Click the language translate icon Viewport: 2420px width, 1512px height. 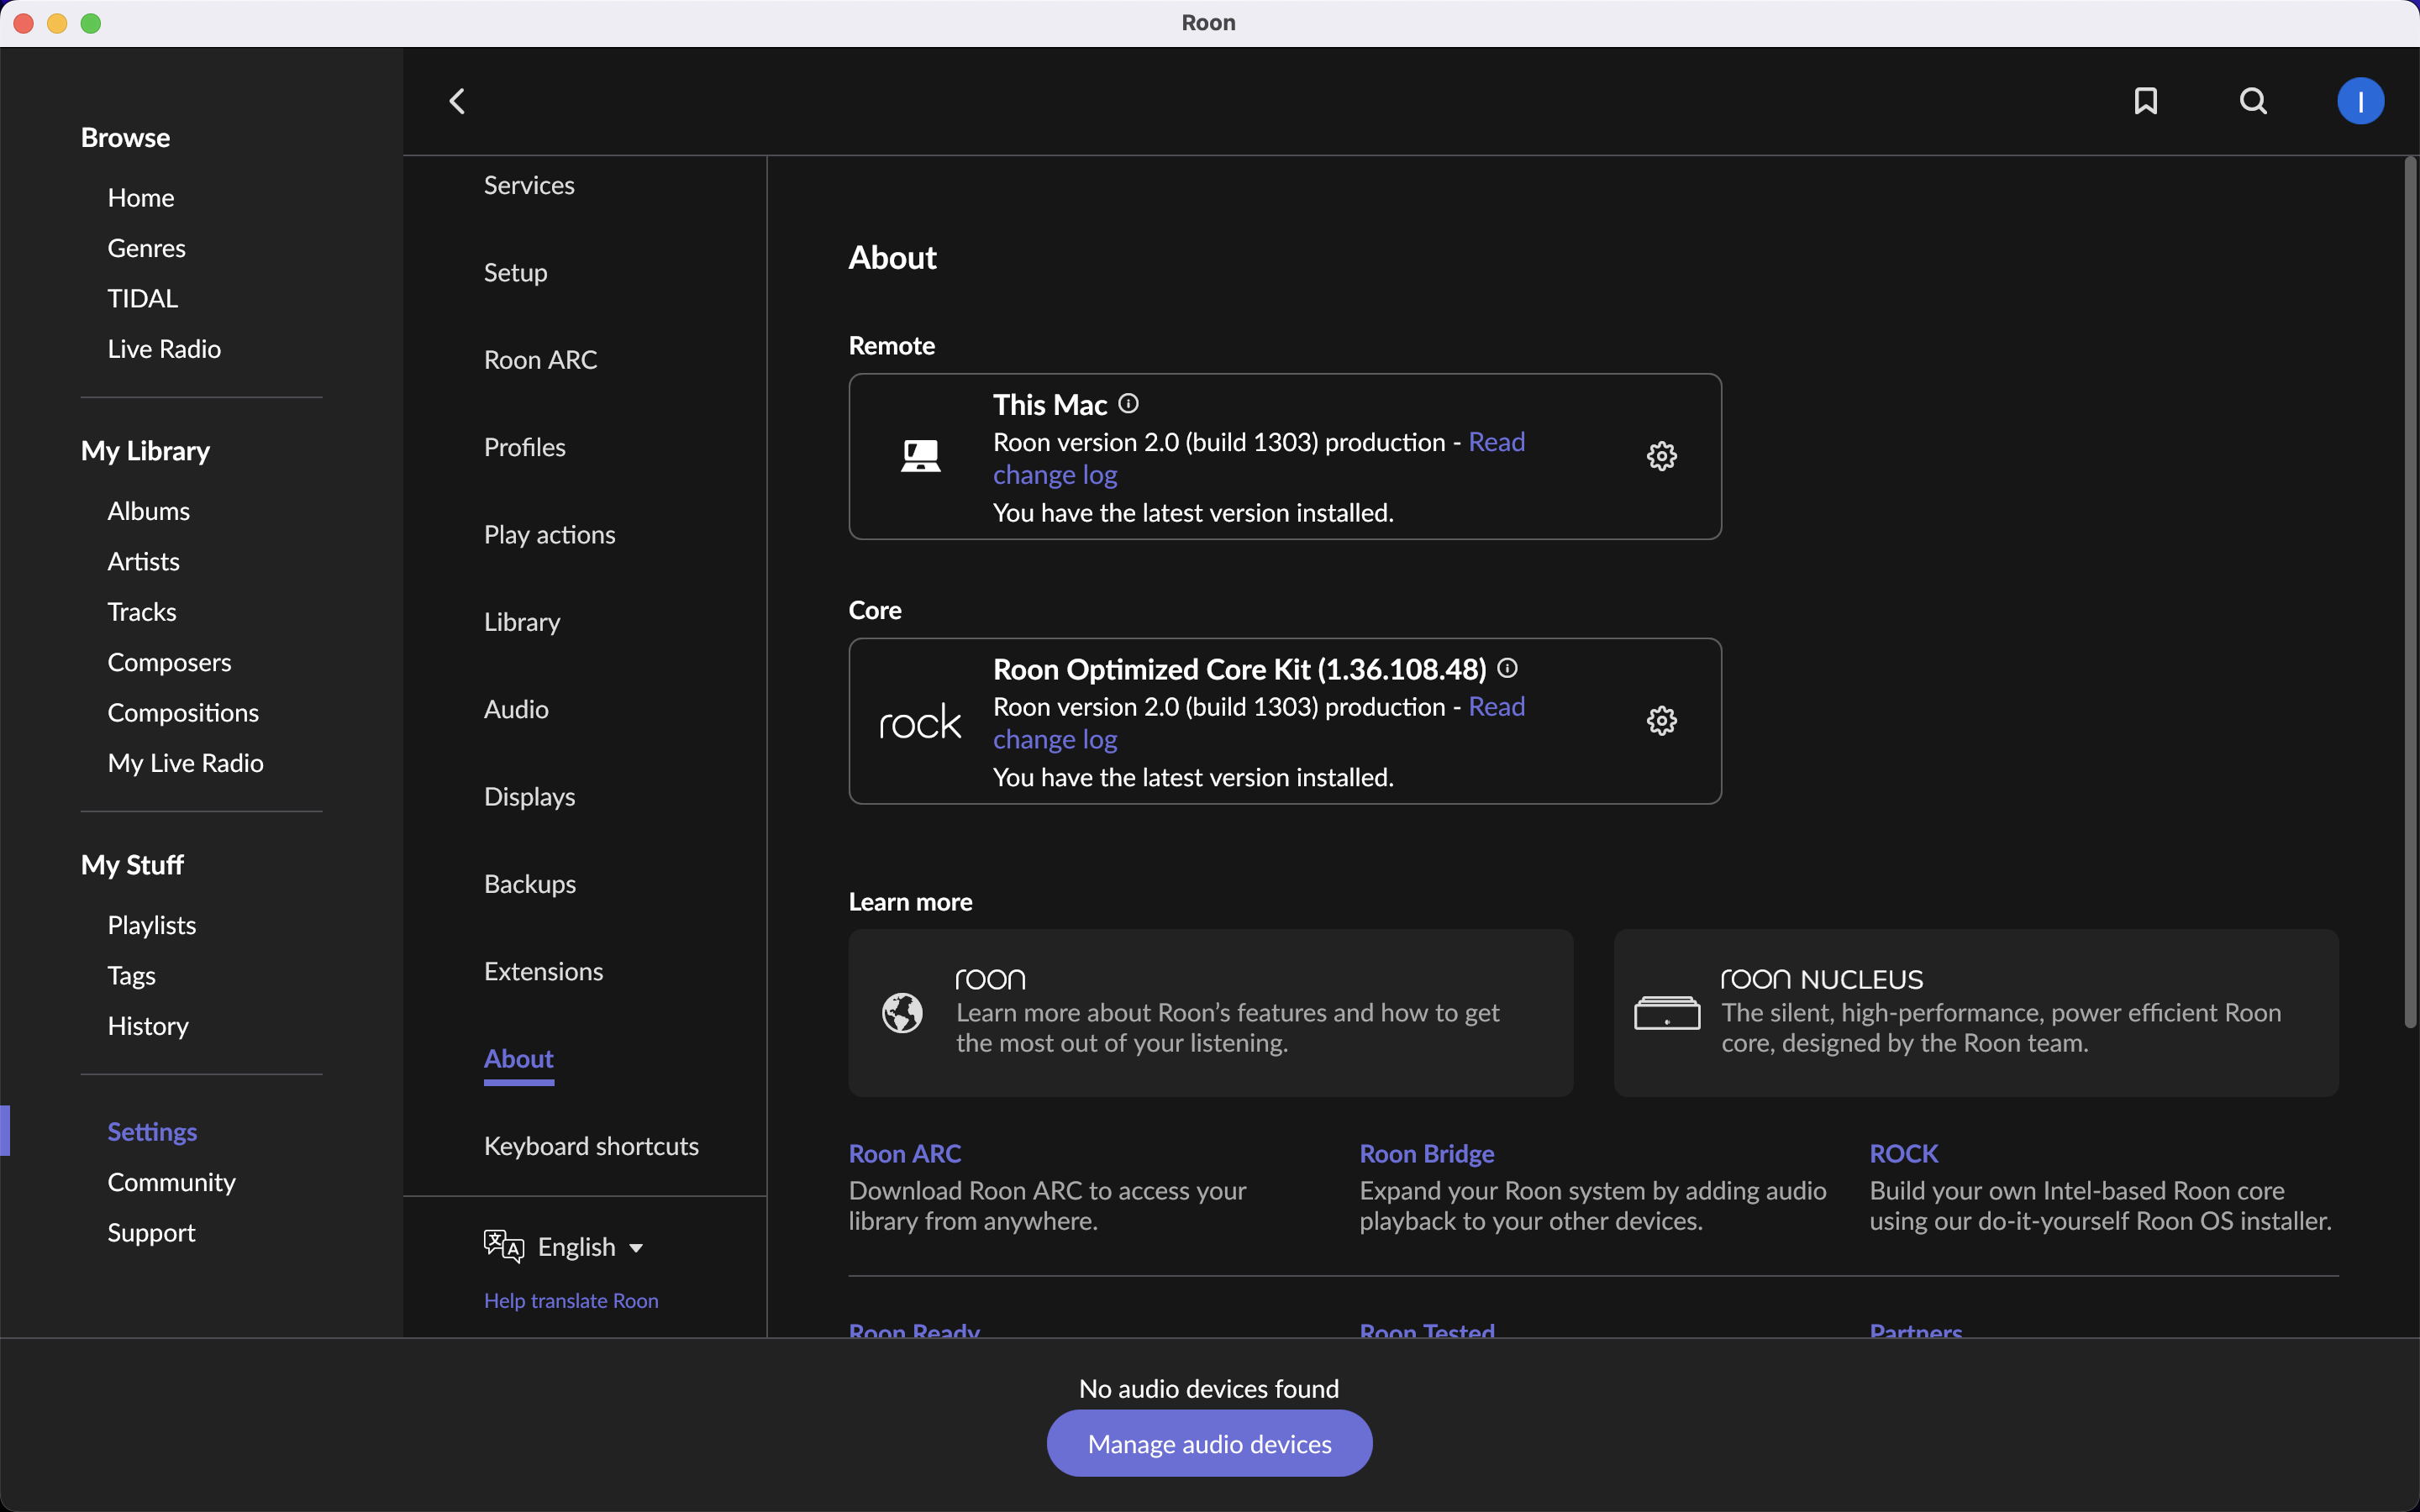point(503,1246)
